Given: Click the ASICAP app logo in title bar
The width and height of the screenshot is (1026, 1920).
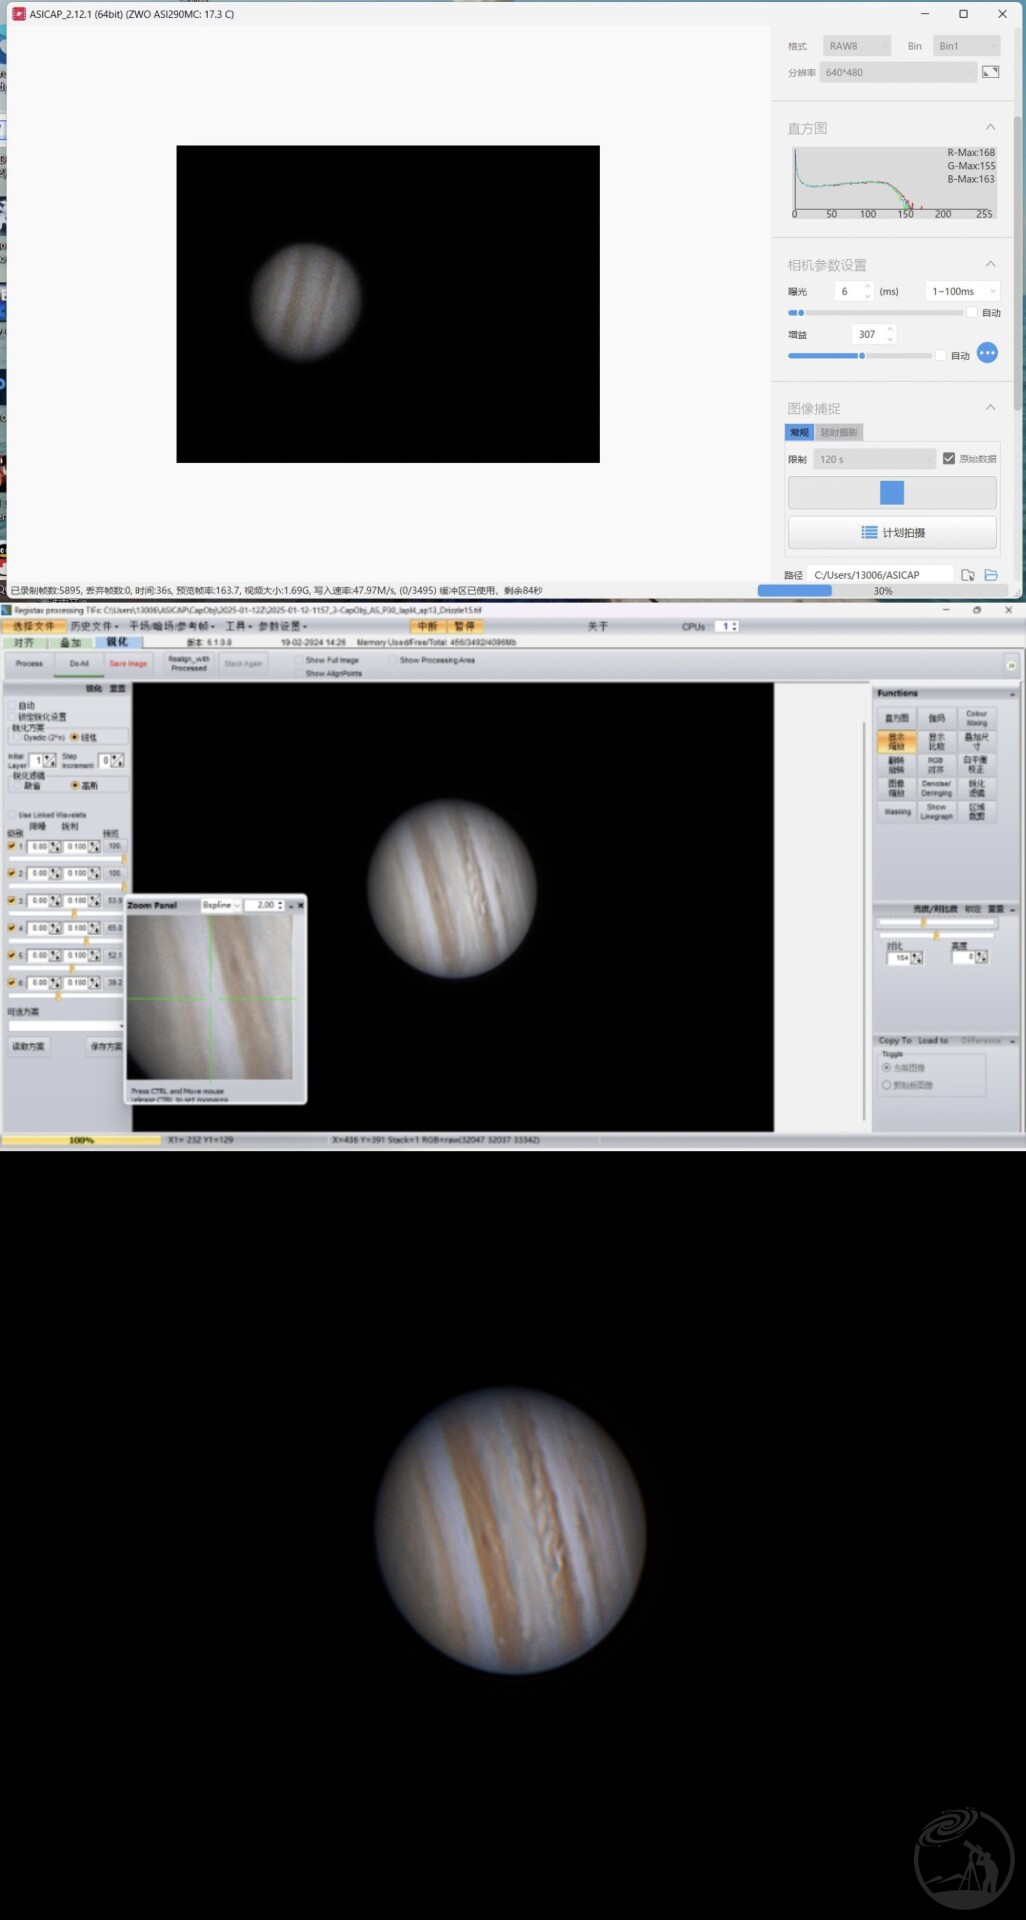Looking at the screenshot, I should pyautogui.click(x=18, y=14).
